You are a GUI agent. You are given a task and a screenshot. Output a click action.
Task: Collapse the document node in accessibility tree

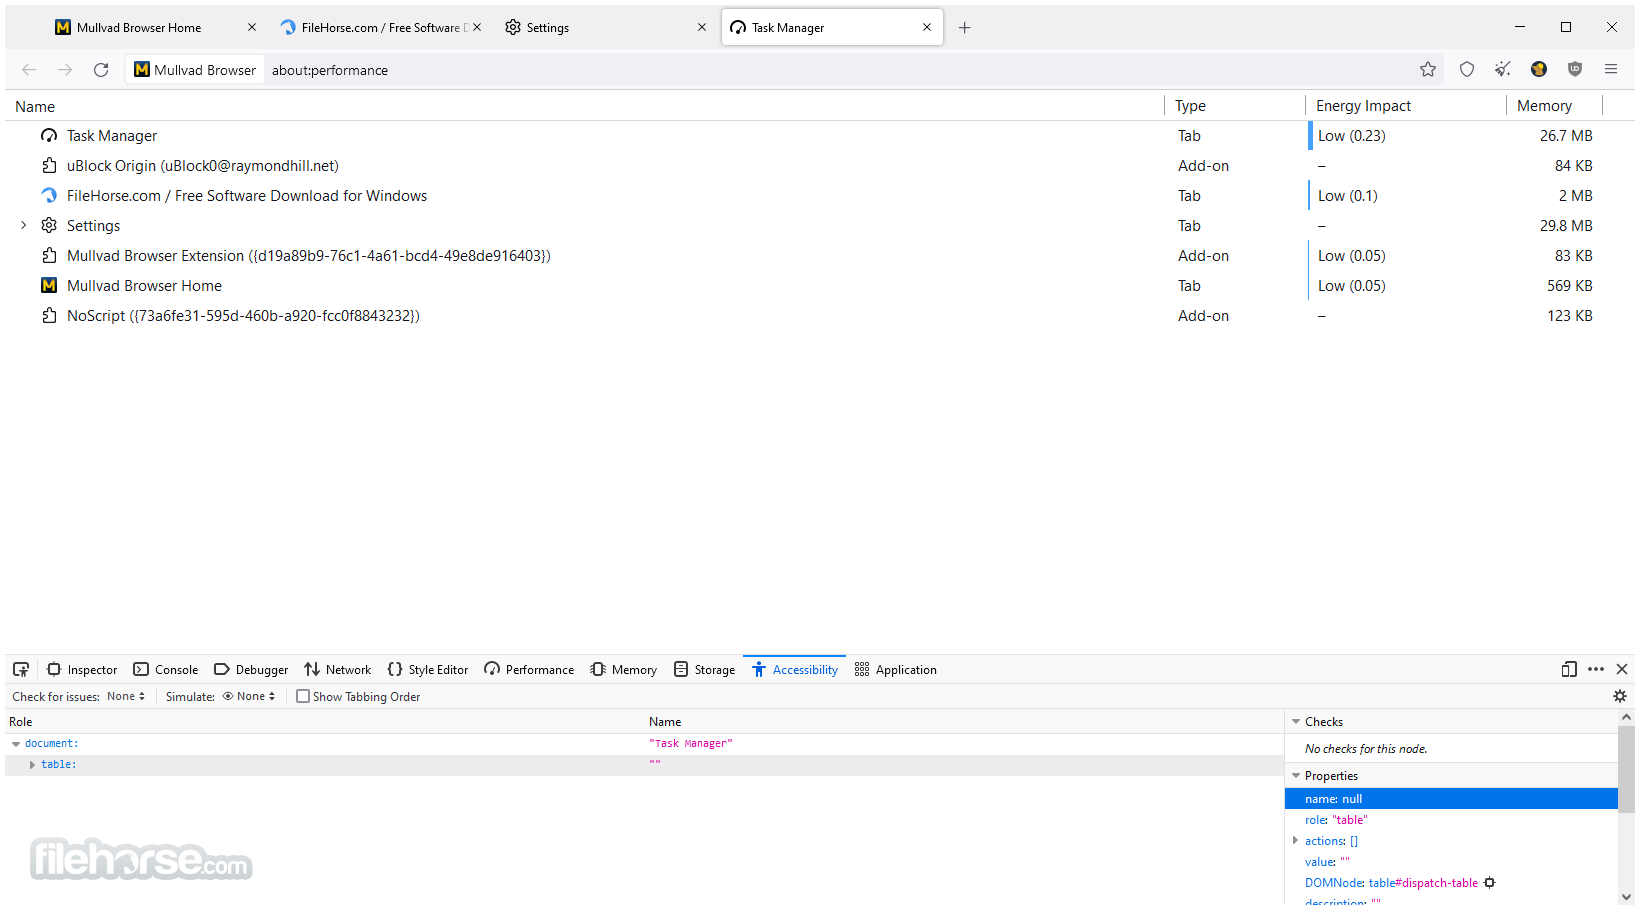tap(16, 744)
